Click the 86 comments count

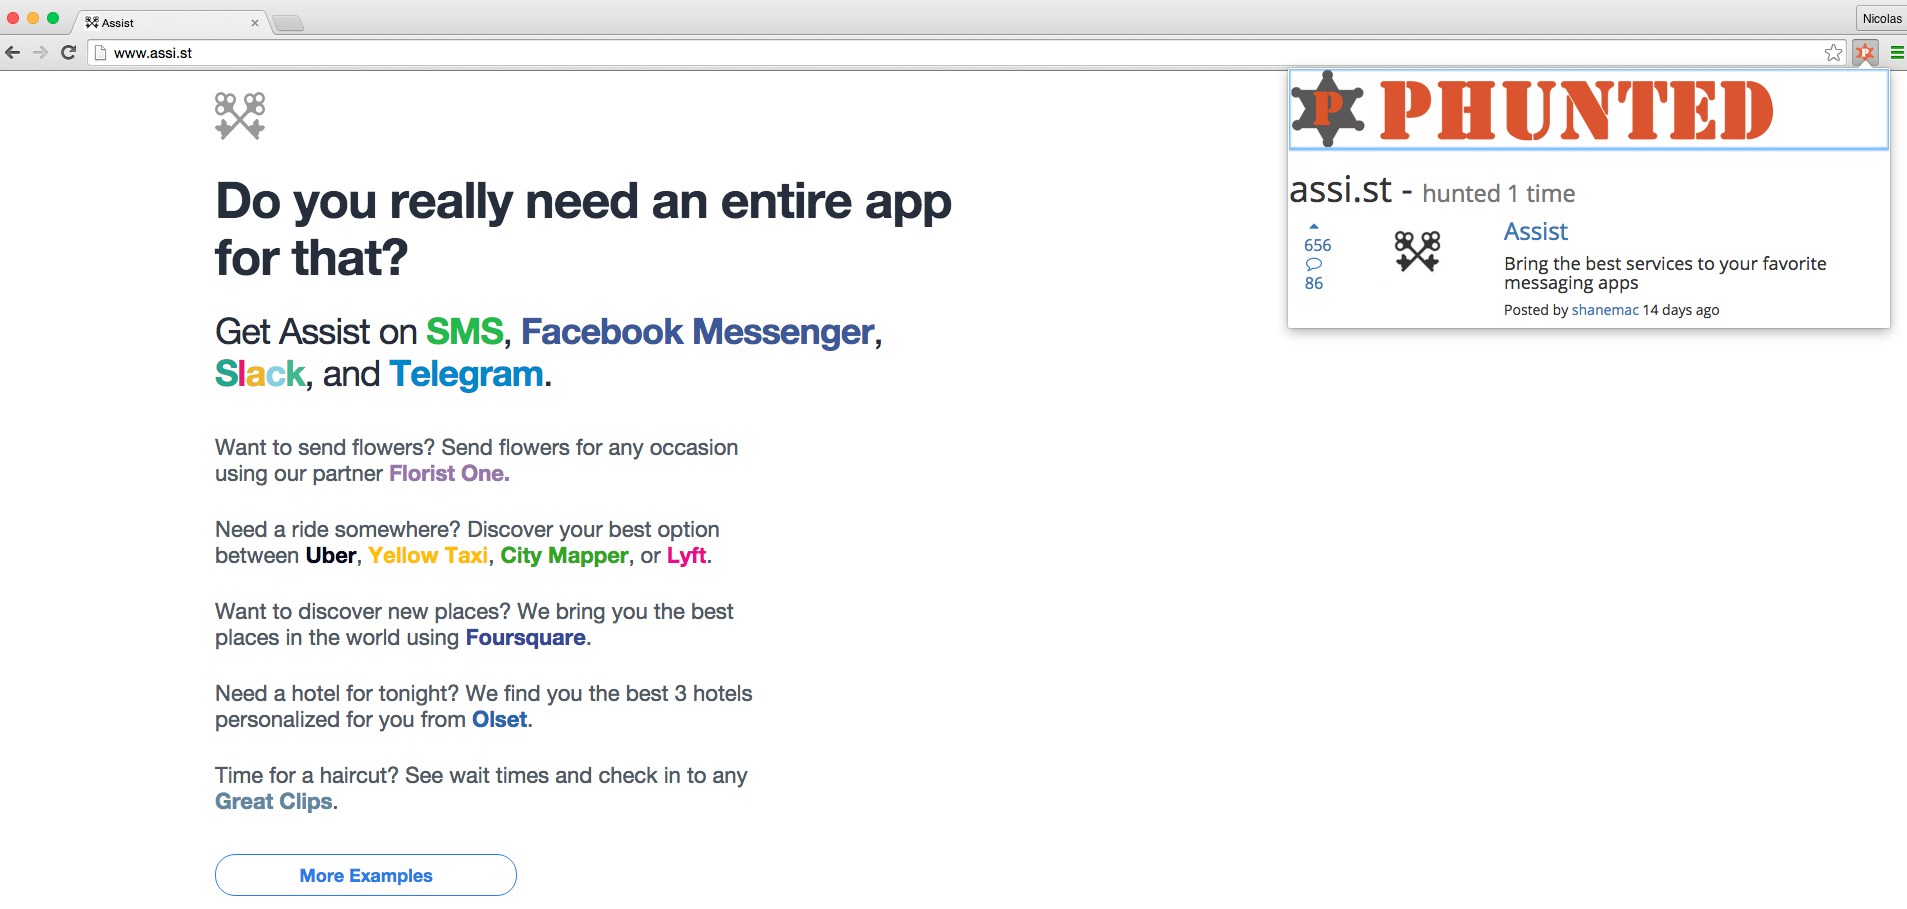(x=1314, y=283)
